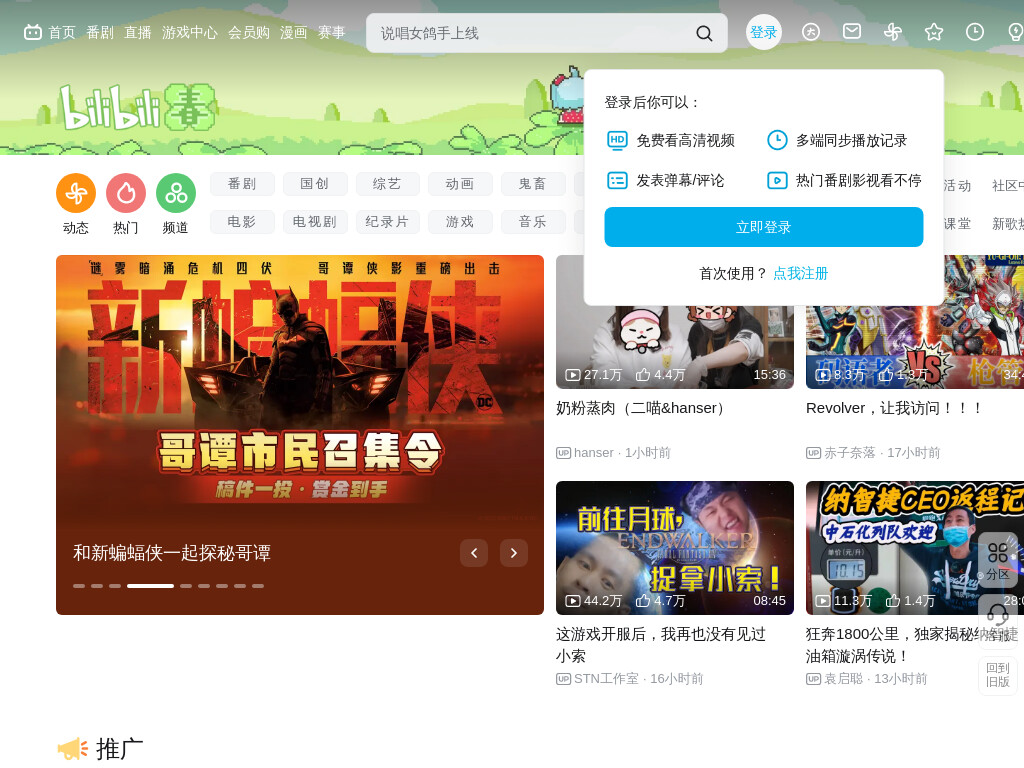Open the messages envelope icon
Screen dimensions: 1024x768
point(852,31)
